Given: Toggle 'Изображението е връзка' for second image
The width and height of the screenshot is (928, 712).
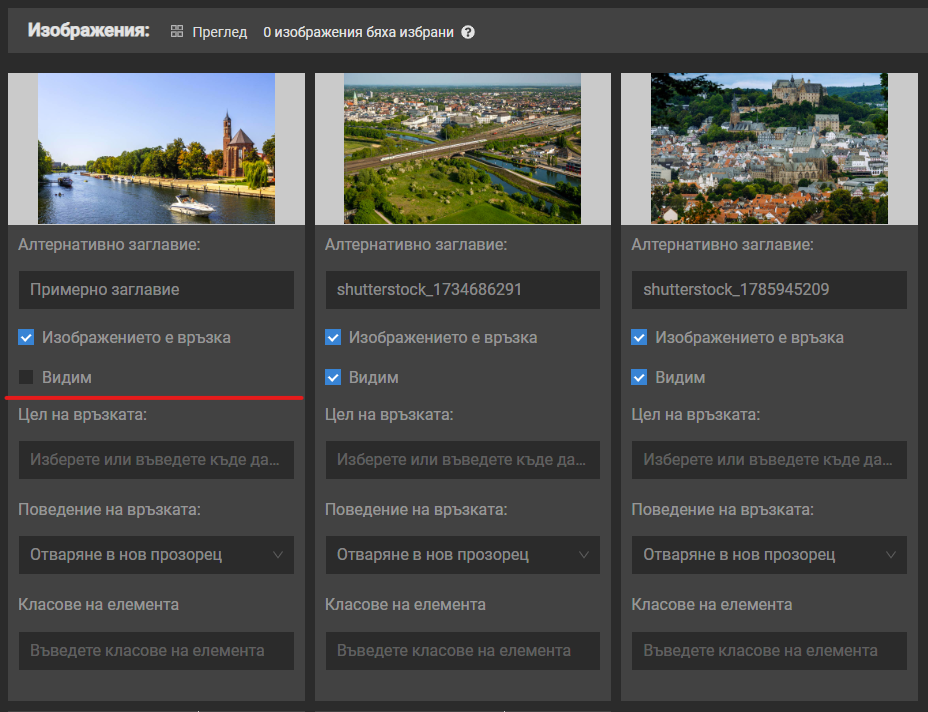Looking at the screenshot, I should point(333,337).
